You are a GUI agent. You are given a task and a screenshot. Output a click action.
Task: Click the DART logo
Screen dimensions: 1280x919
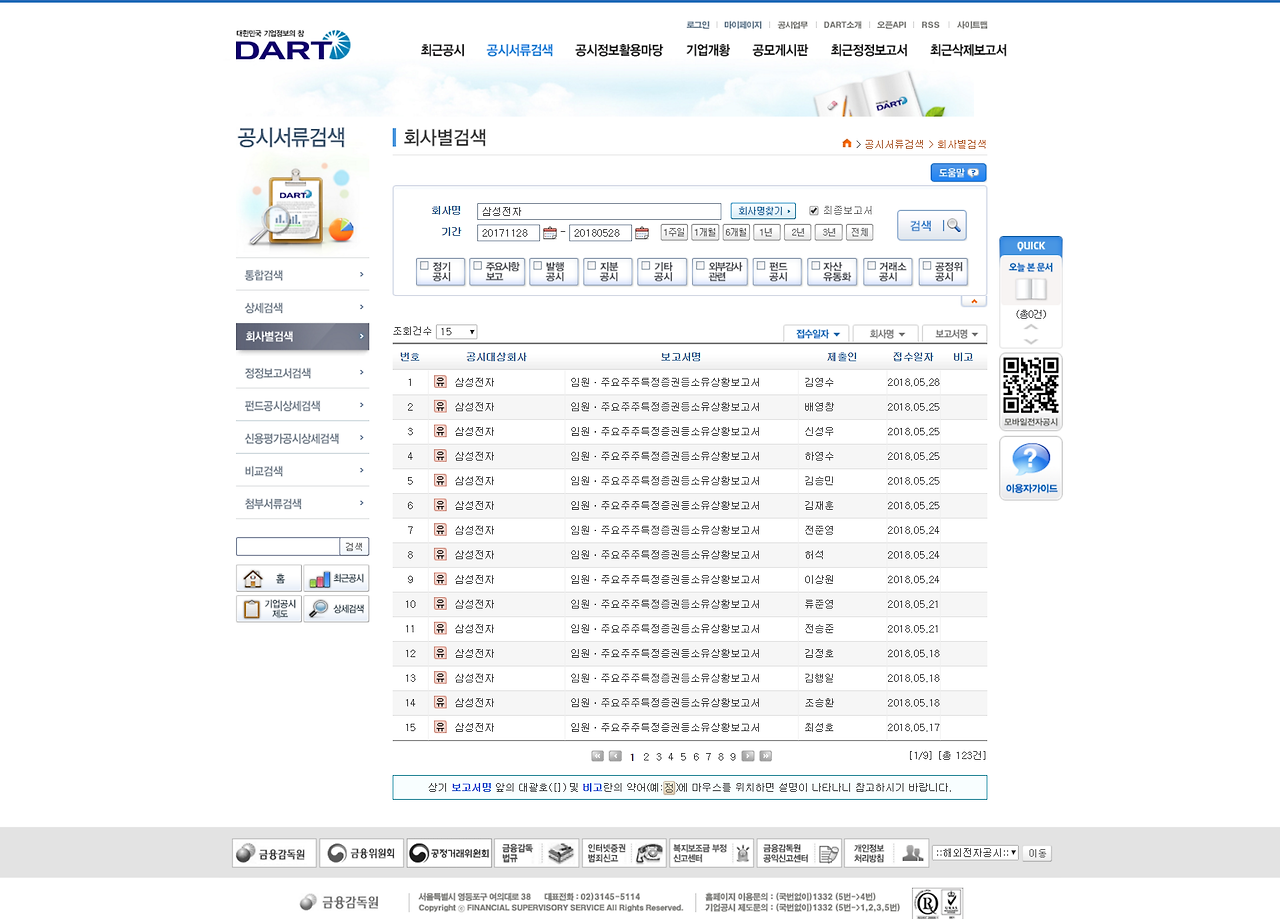293,45
